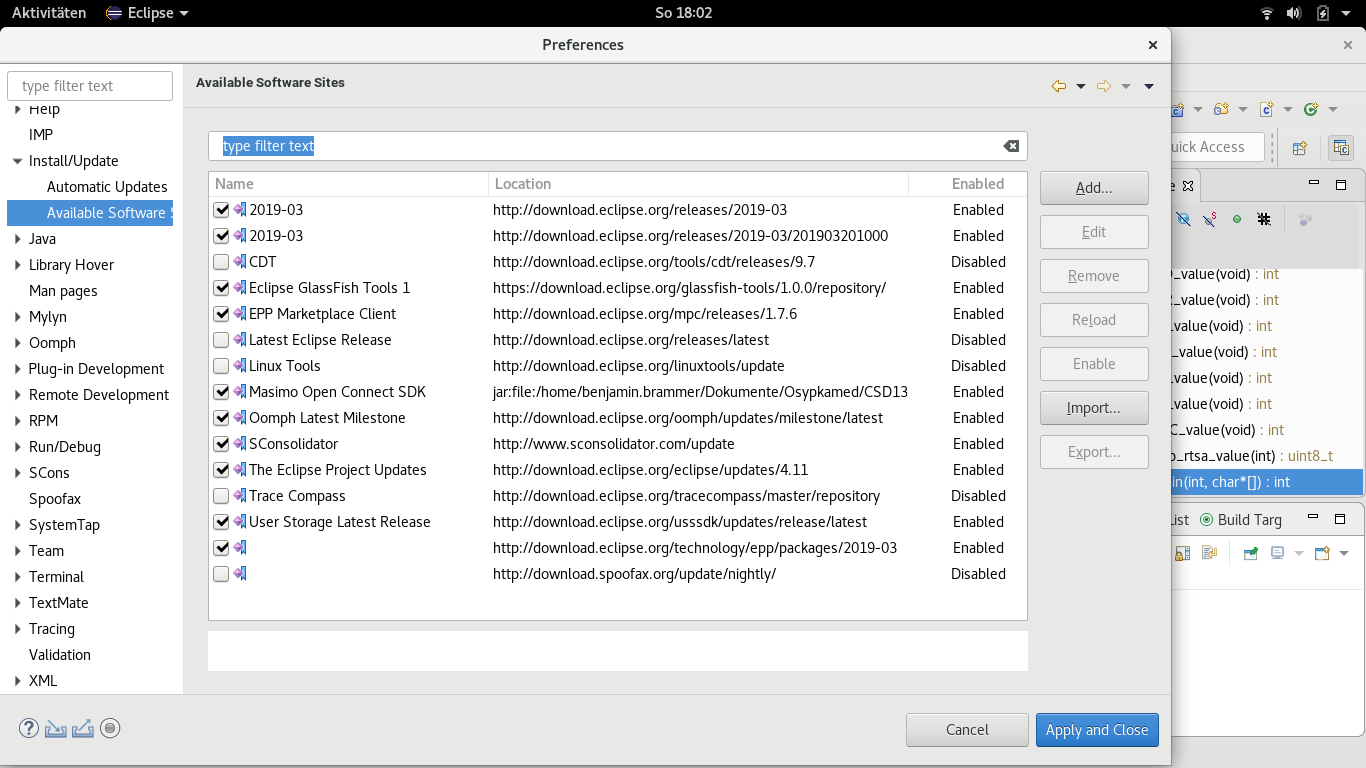Select Automatic Updates in the tree
The width and height of the screenshot is (1366, 768).
(x=107, y=187)
